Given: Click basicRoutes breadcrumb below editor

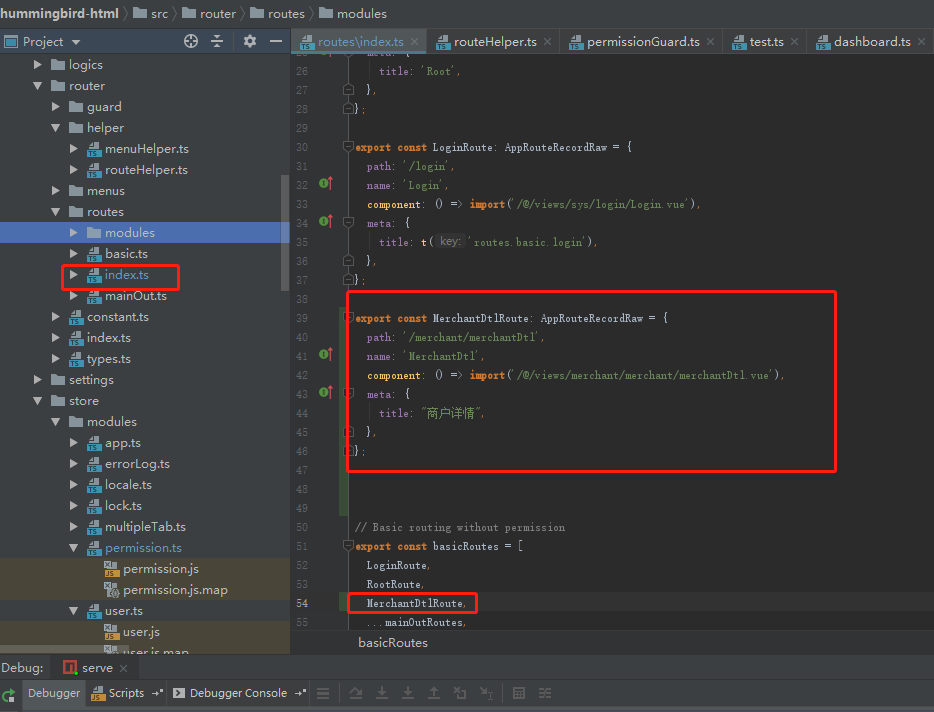Looking at the screenshot, I should coord(393,643).
